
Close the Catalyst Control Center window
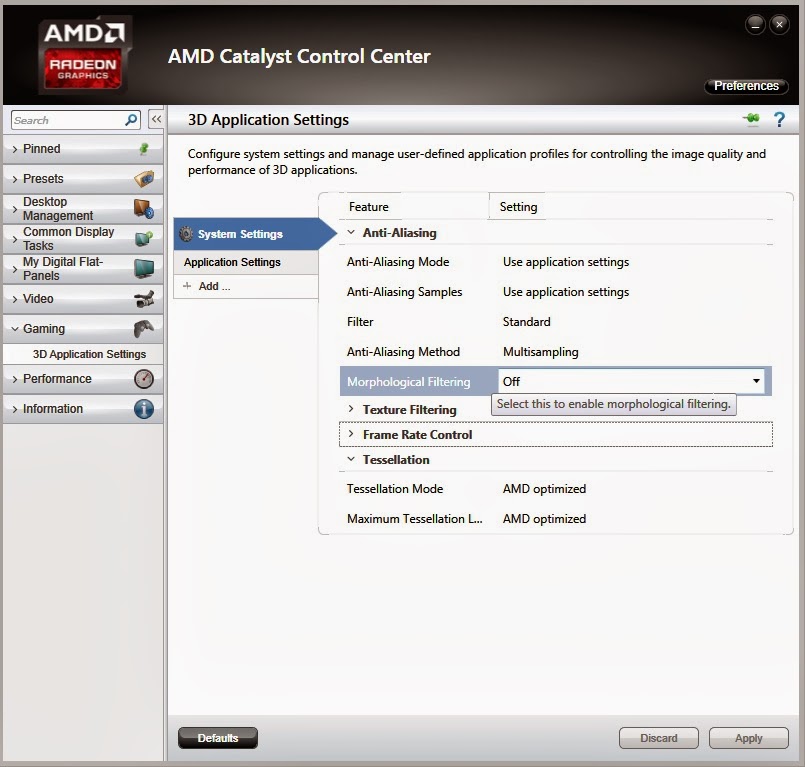779,24
